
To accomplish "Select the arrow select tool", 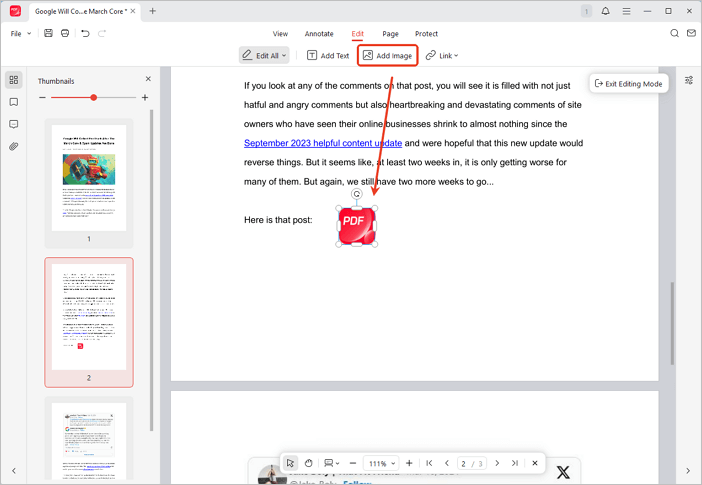I will [x=290, y=463].
